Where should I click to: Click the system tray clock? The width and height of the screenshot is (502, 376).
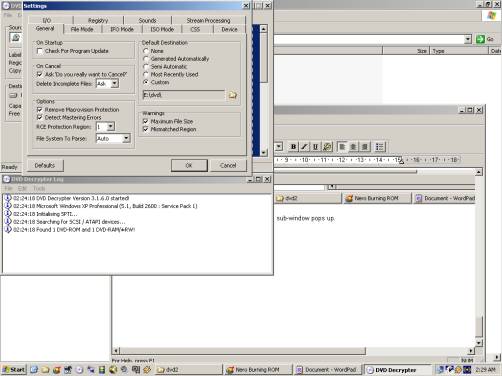tap(485, 370)
